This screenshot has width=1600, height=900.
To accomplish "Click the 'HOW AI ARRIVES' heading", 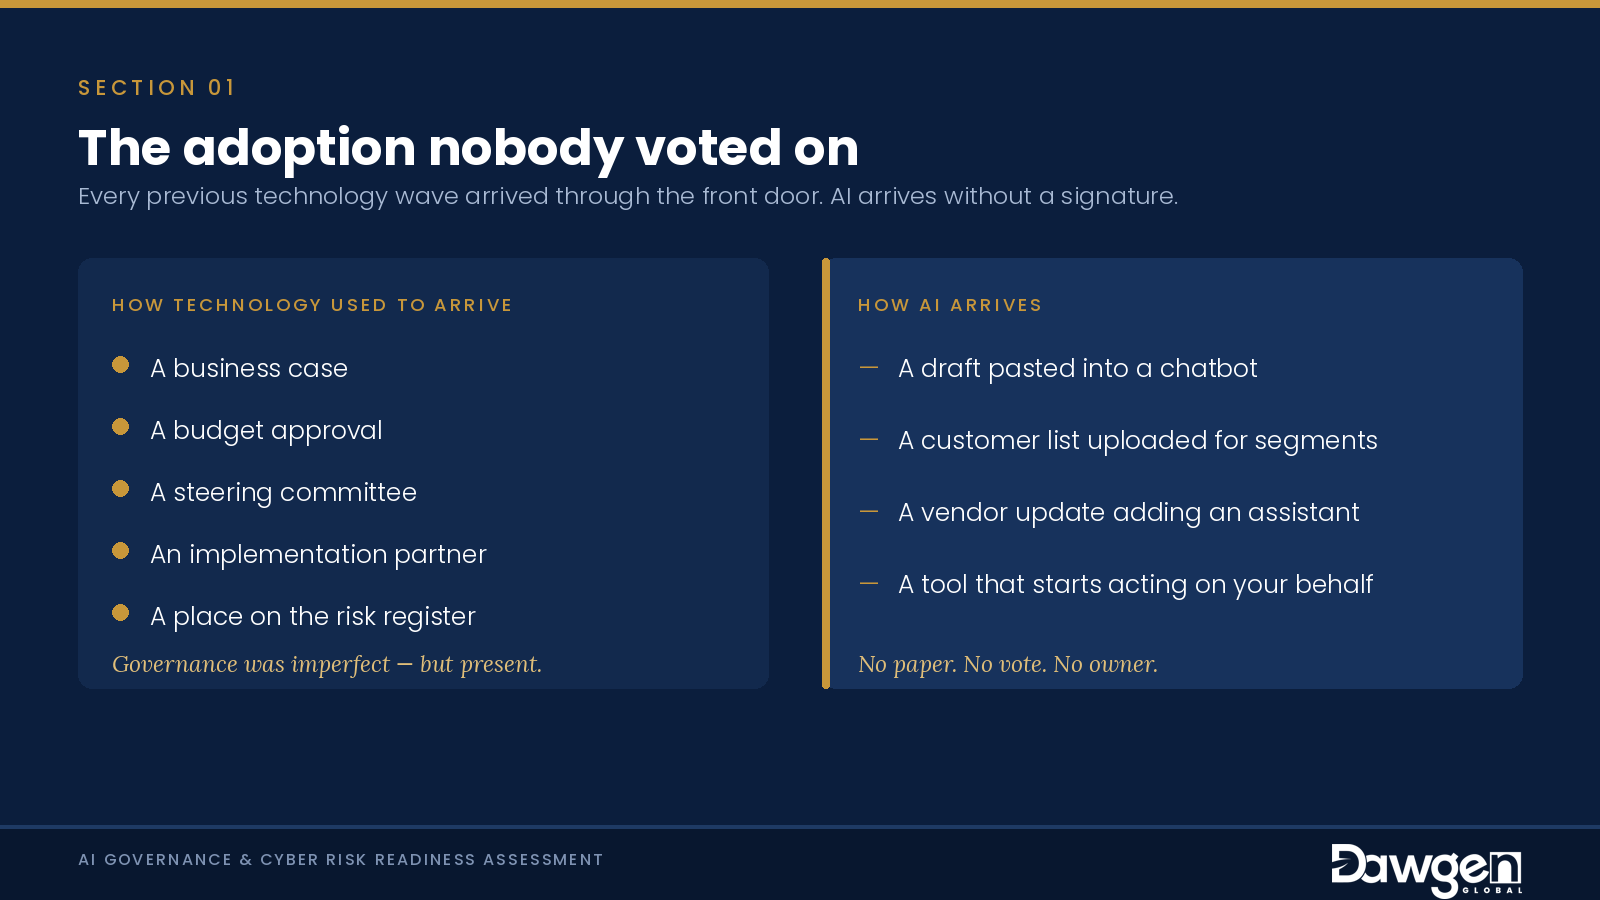I will (x=950, y=305).
